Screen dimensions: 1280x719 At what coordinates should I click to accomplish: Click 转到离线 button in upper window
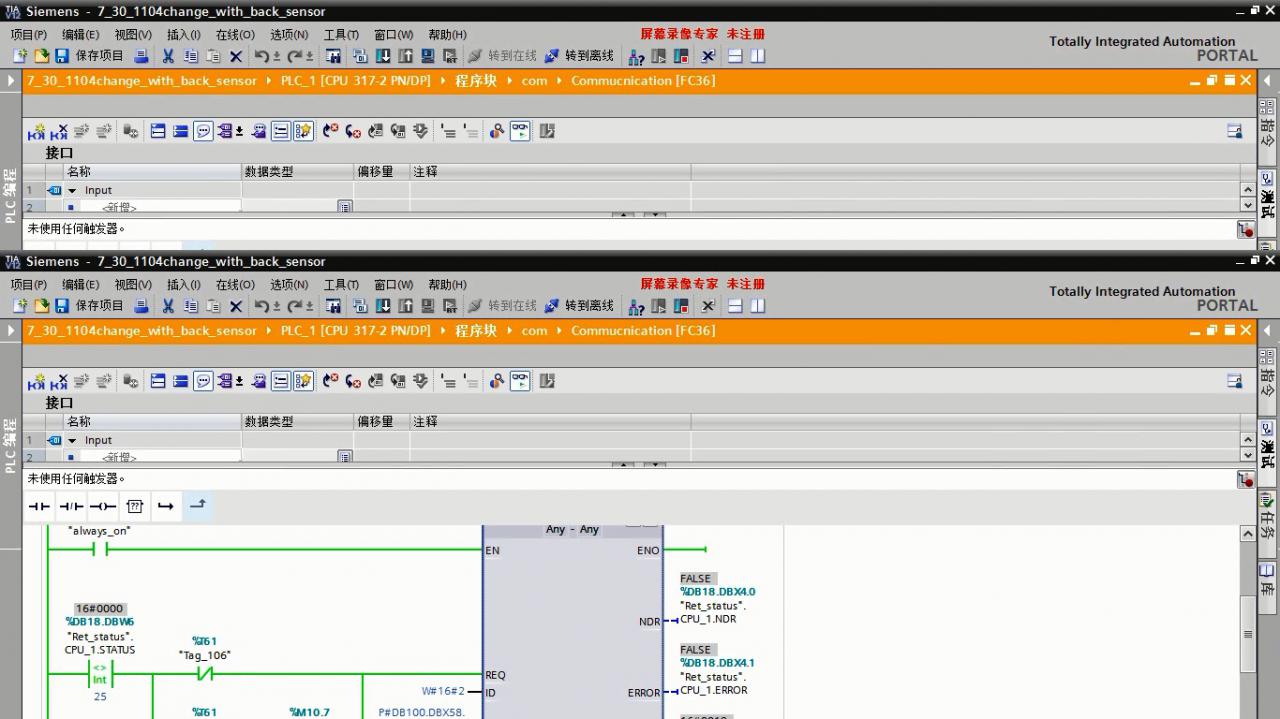tap(579, 56)
